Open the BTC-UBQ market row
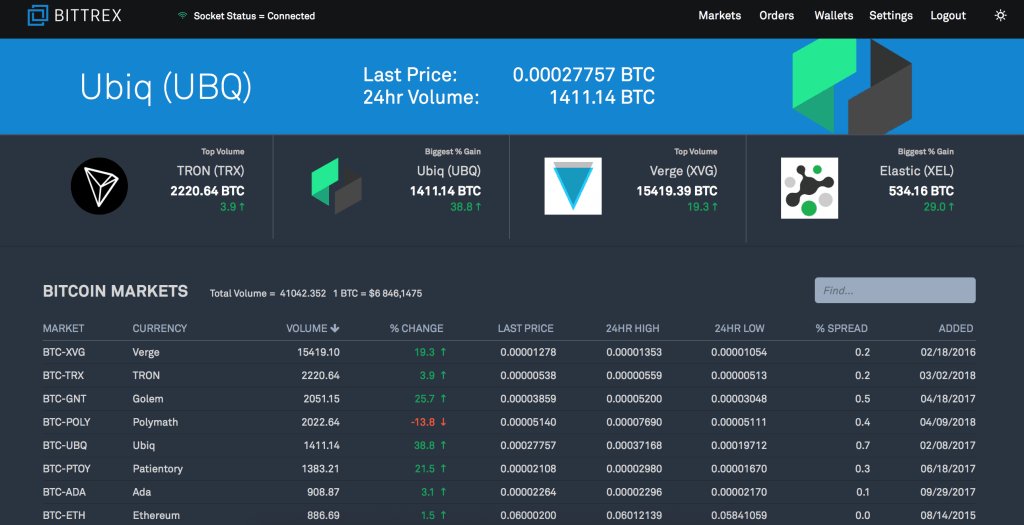Screen dimensions: 1024x525 (x=509, y=445)
